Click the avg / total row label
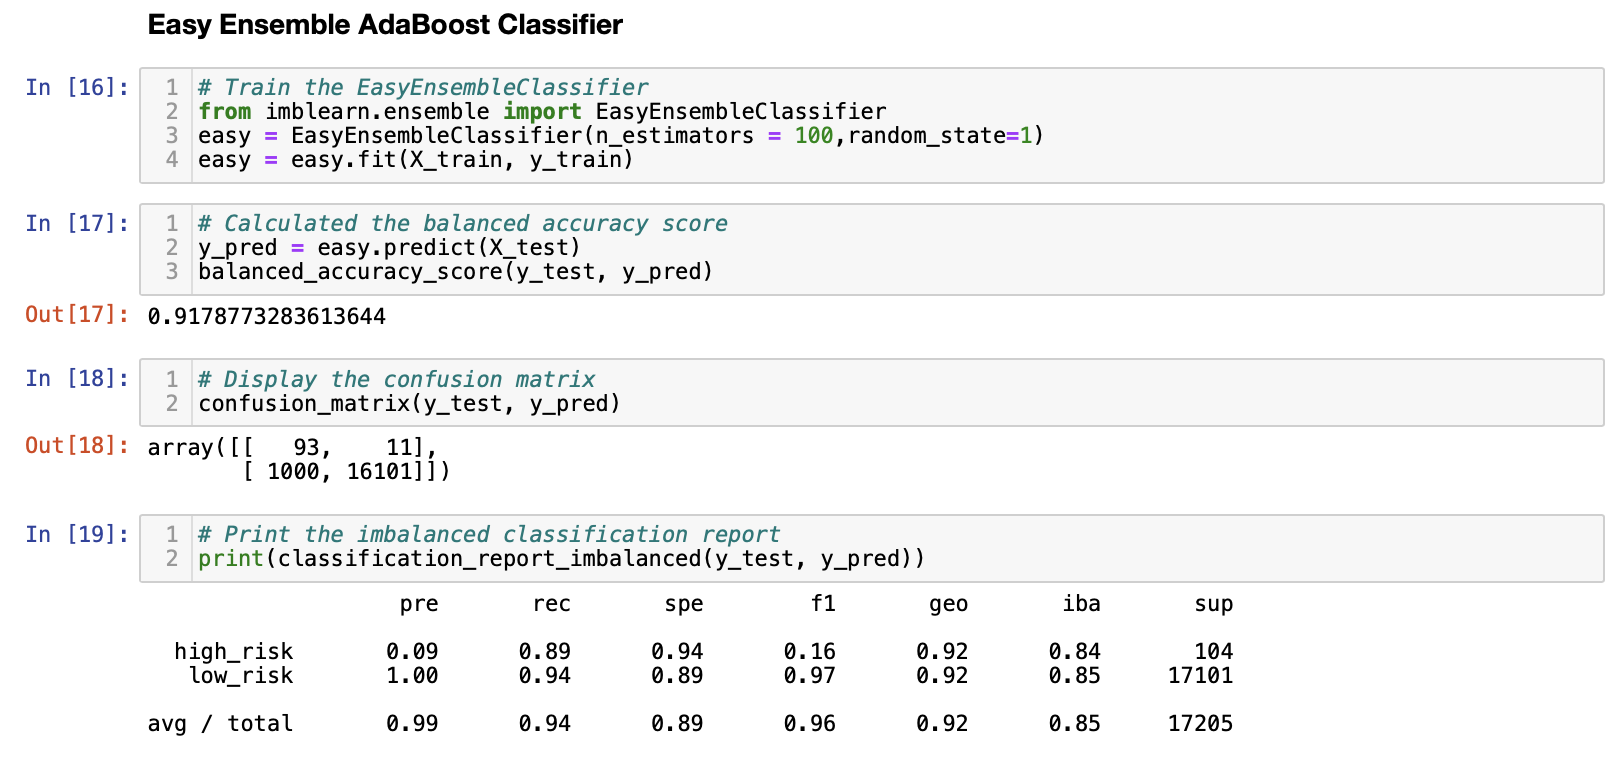 point(221,723)
